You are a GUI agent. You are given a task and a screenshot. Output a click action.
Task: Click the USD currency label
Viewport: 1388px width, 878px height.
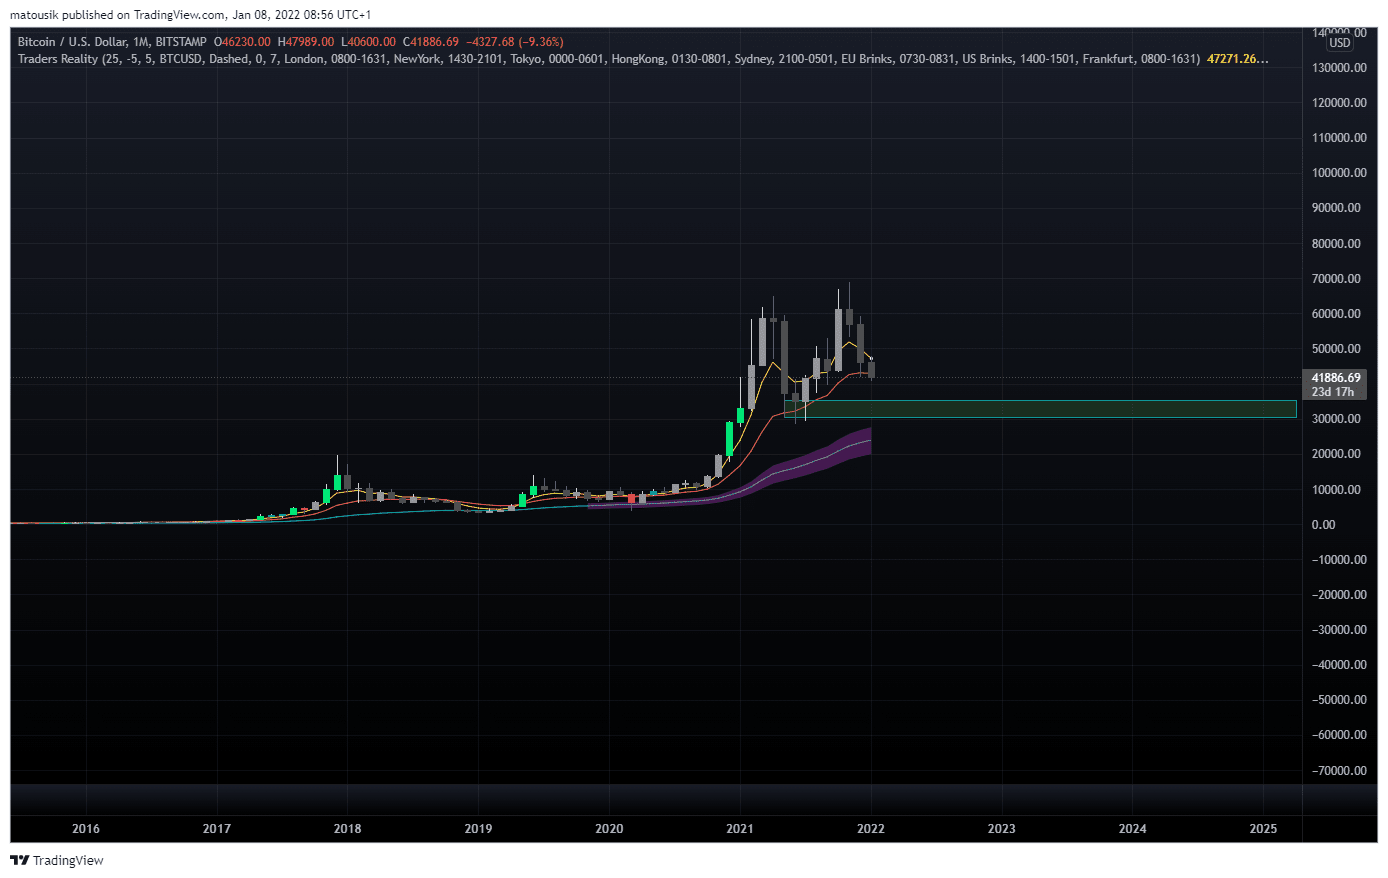1339,43
